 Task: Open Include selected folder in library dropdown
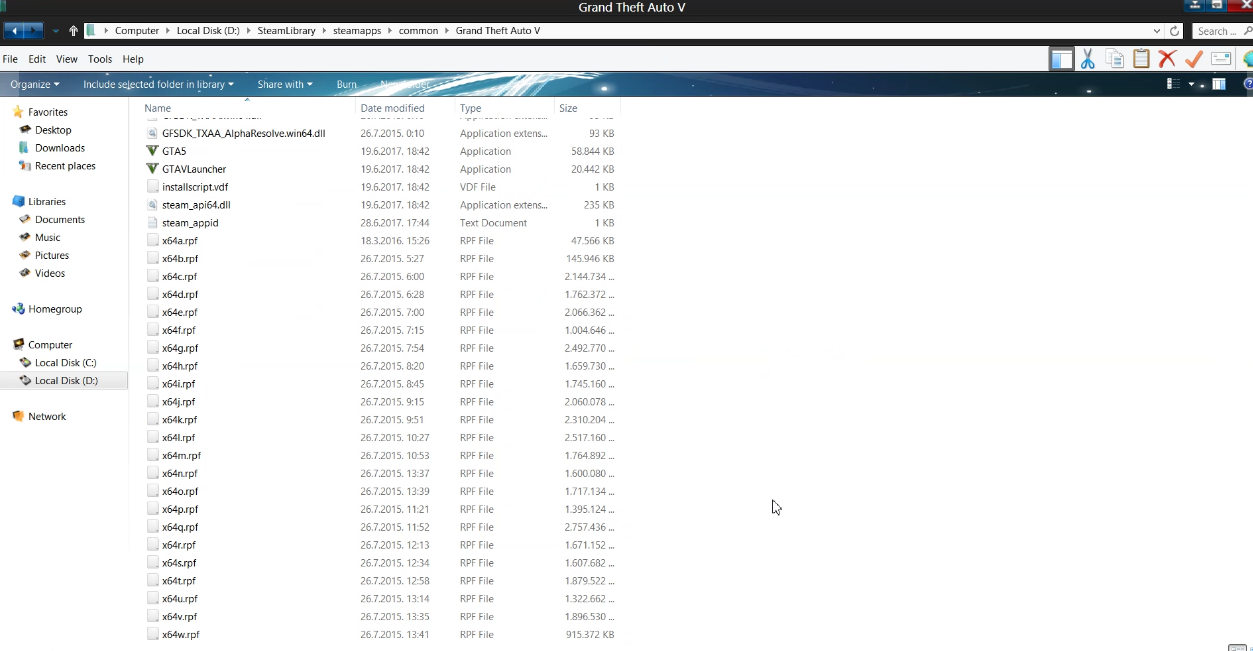point(158,84)
